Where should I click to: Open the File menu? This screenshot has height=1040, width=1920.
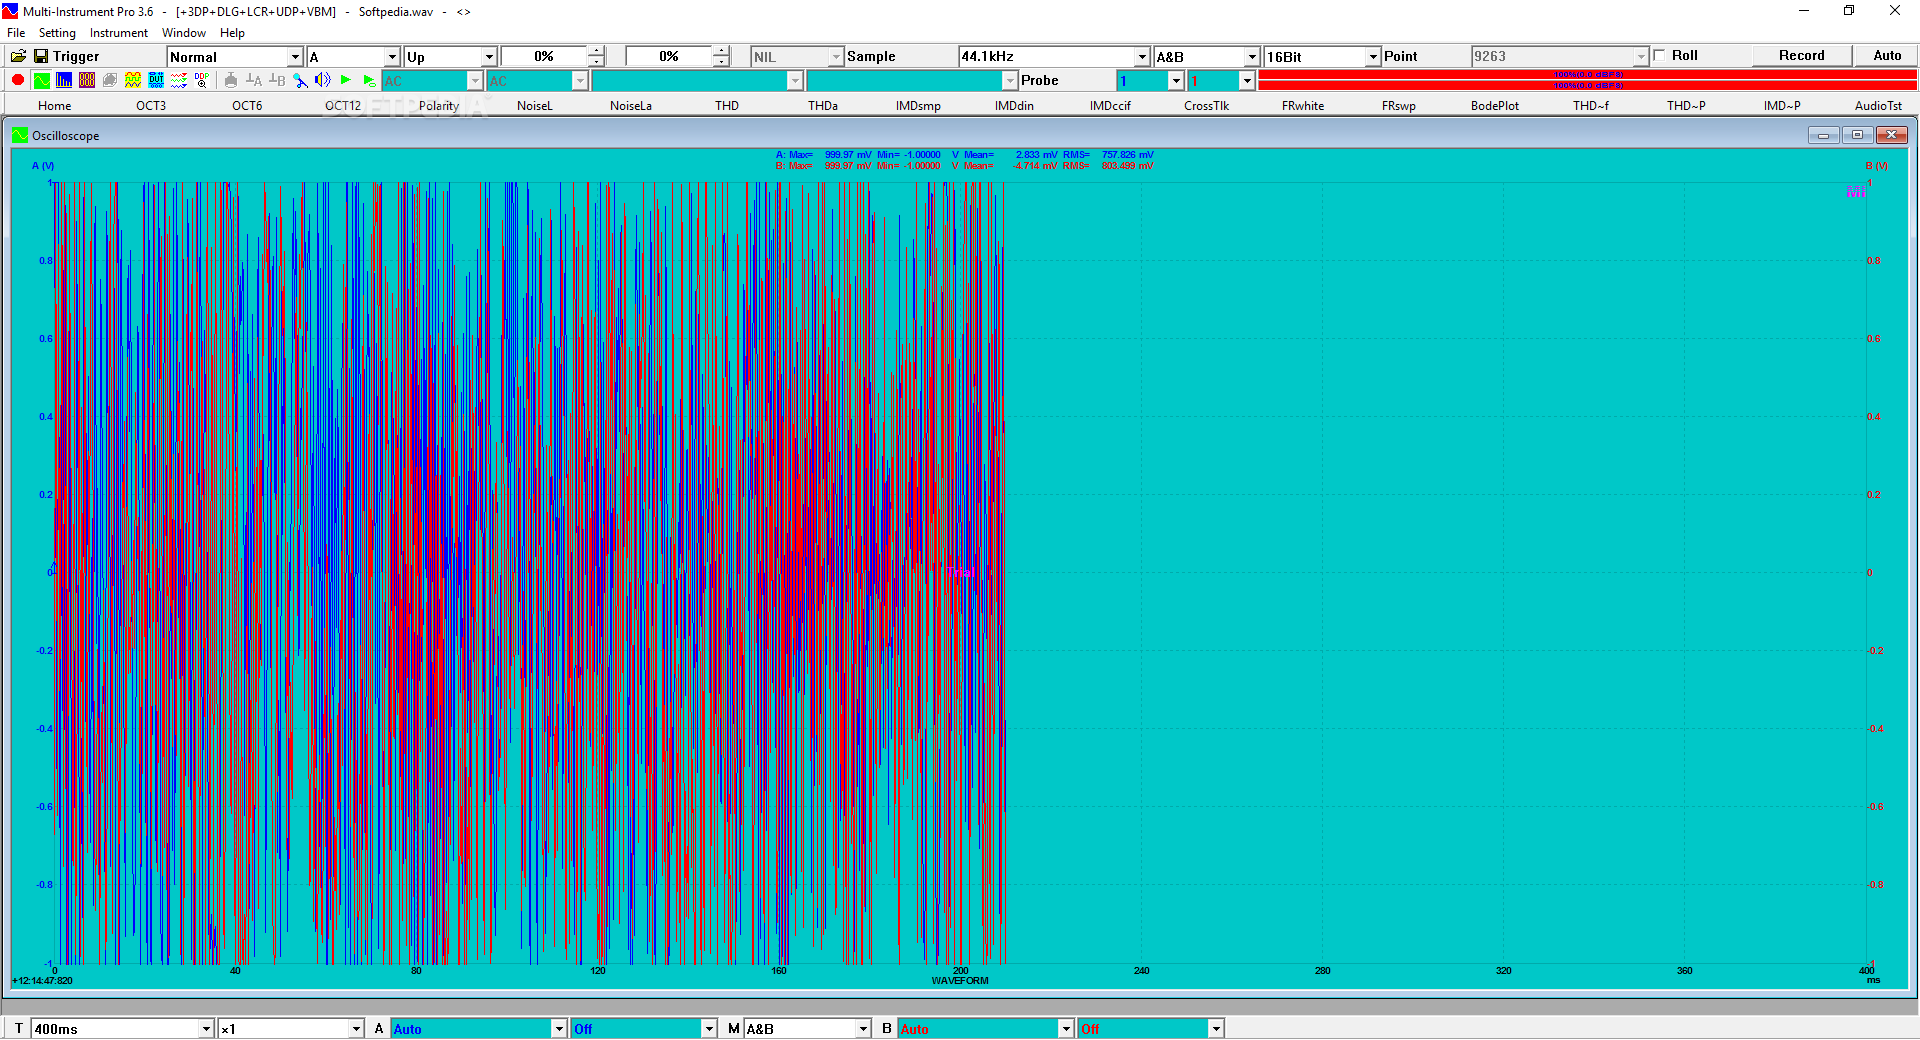point(16,33)
